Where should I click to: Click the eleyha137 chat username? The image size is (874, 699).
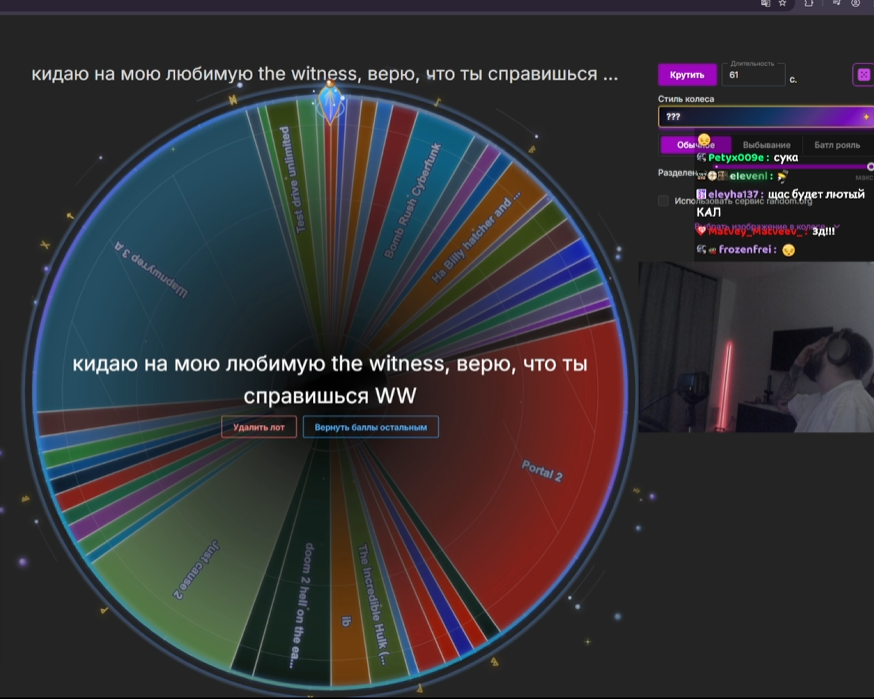733,195
